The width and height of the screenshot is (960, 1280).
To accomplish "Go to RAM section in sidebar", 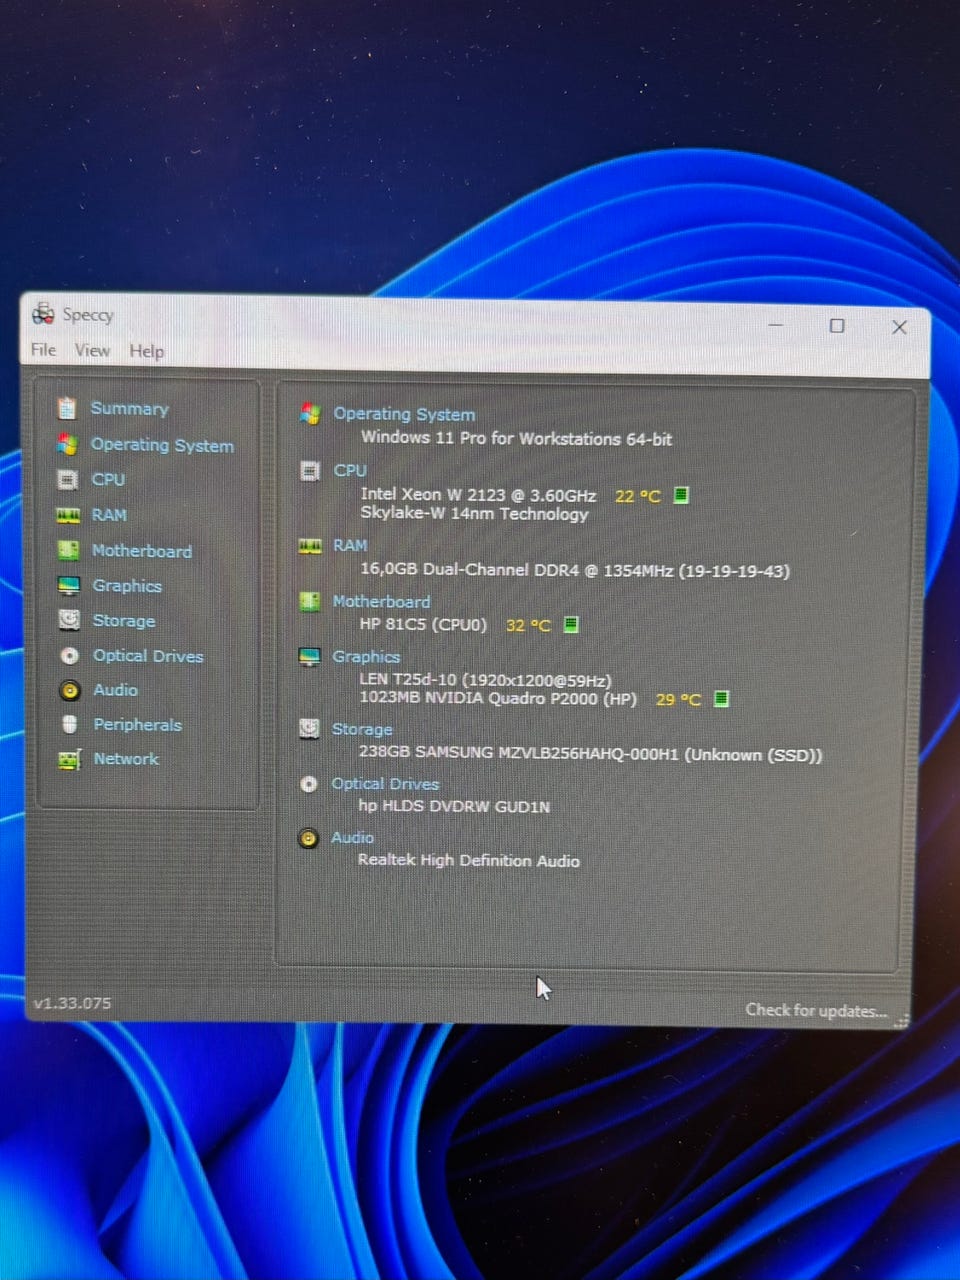I will coord(109,515).
